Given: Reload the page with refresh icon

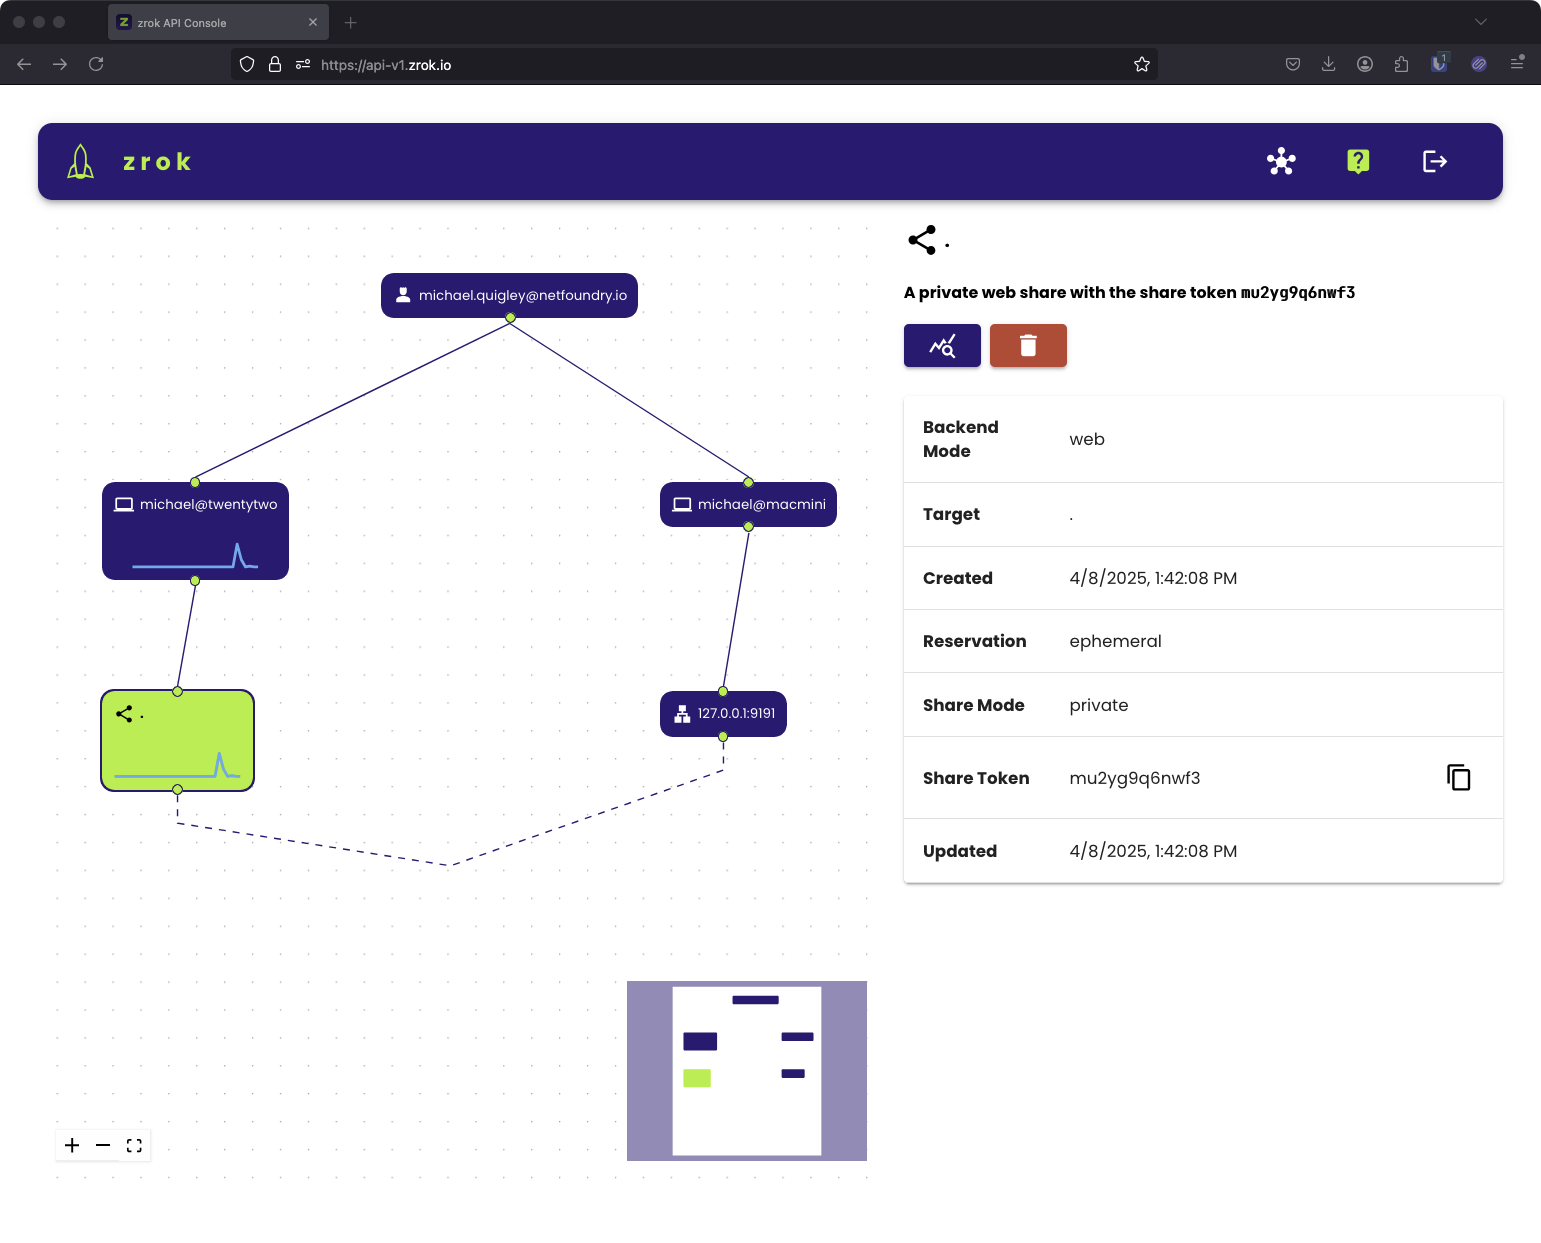Looking at the screenshot, I should point(96,64).
